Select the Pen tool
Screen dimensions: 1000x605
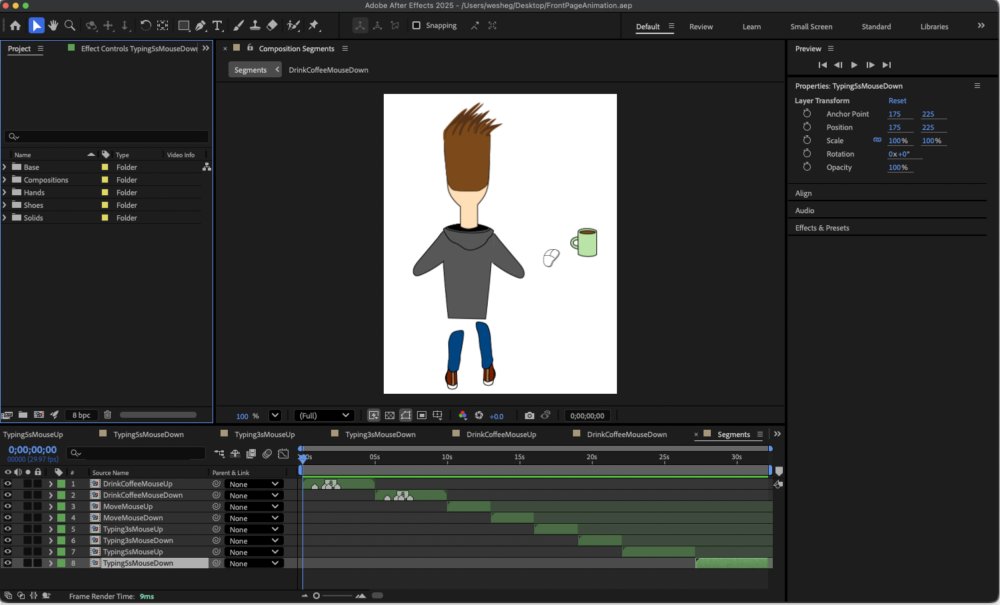(x=201, y=26)
